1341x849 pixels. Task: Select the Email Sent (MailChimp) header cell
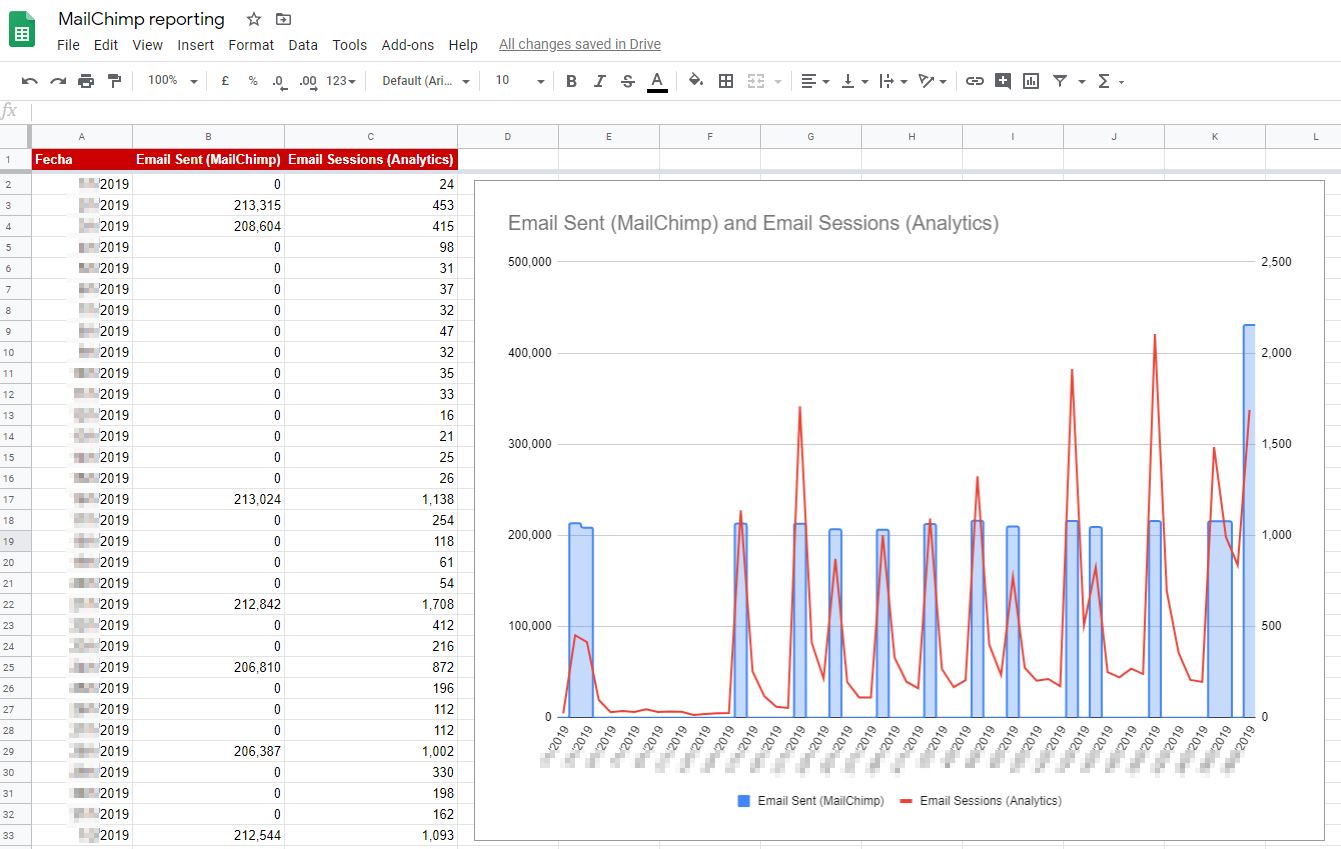[208, 159]
